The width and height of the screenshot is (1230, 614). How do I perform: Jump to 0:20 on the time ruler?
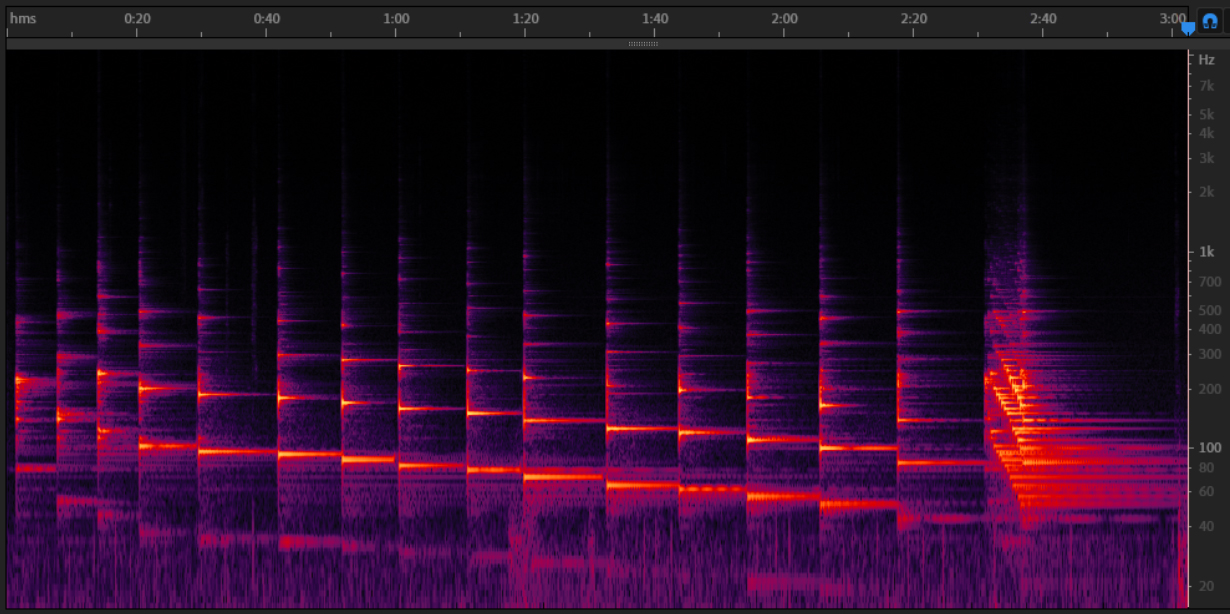[138, 19]
